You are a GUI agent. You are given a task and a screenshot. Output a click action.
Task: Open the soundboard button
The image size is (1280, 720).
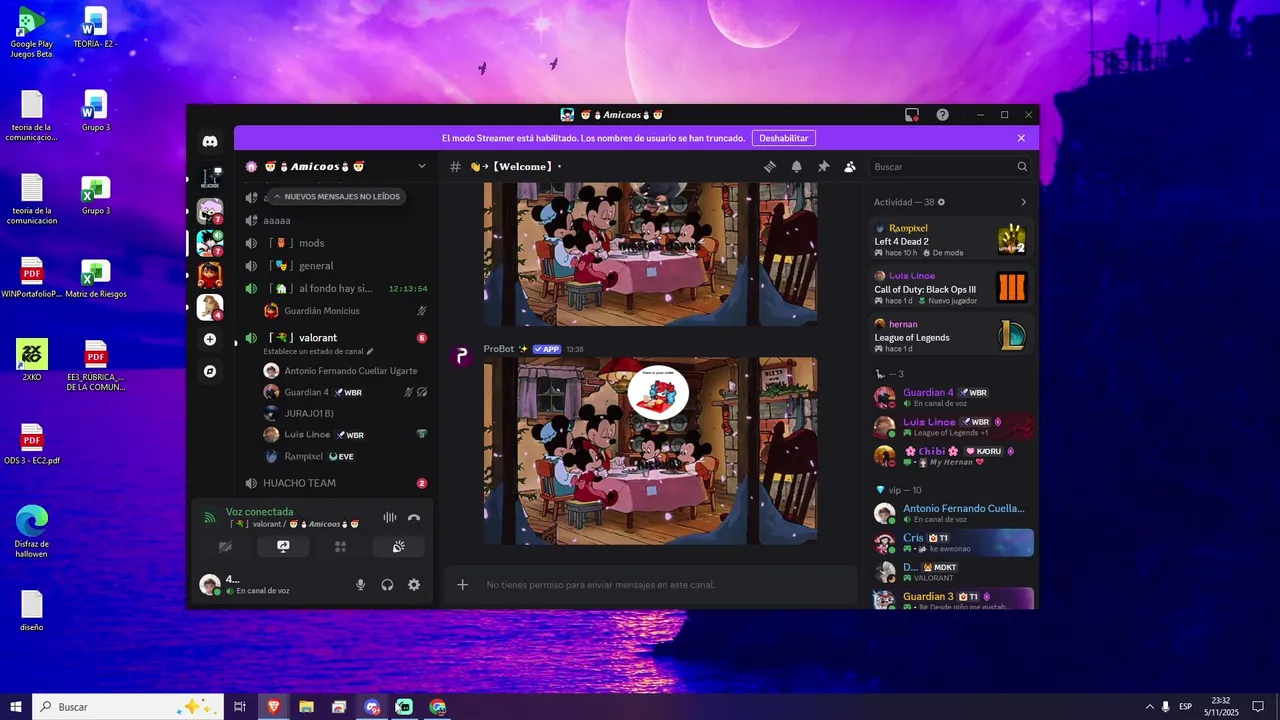(x=398, y=547)
